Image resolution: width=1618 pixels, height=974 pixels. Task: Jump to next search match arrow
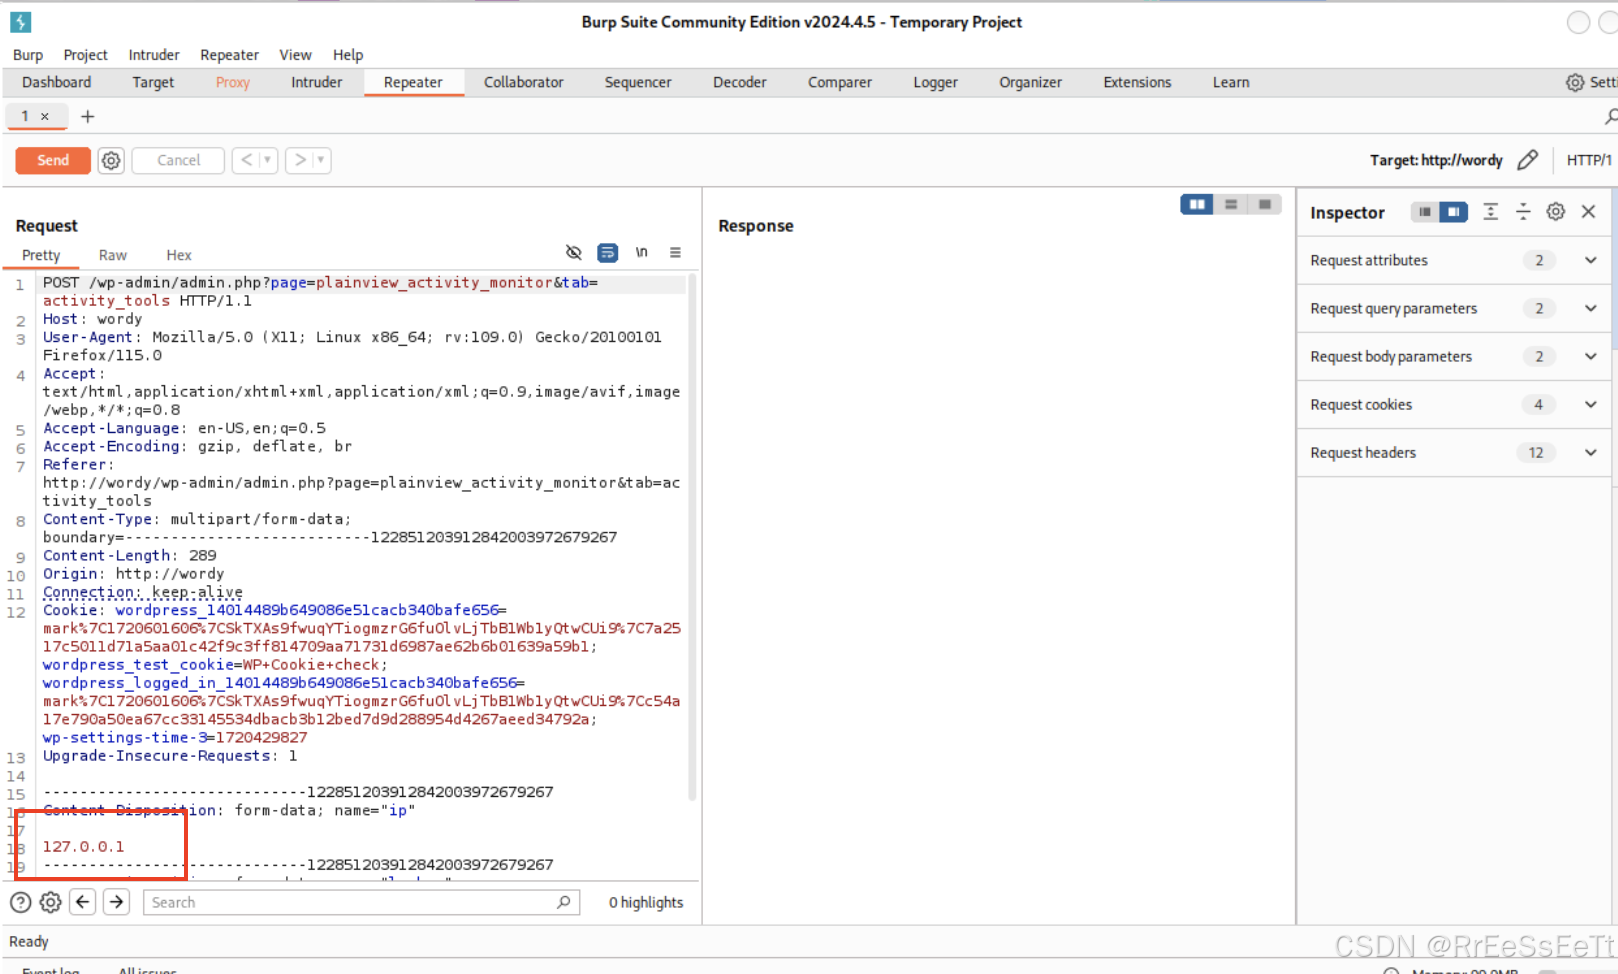pyautogui.click(x=117, y=902)
